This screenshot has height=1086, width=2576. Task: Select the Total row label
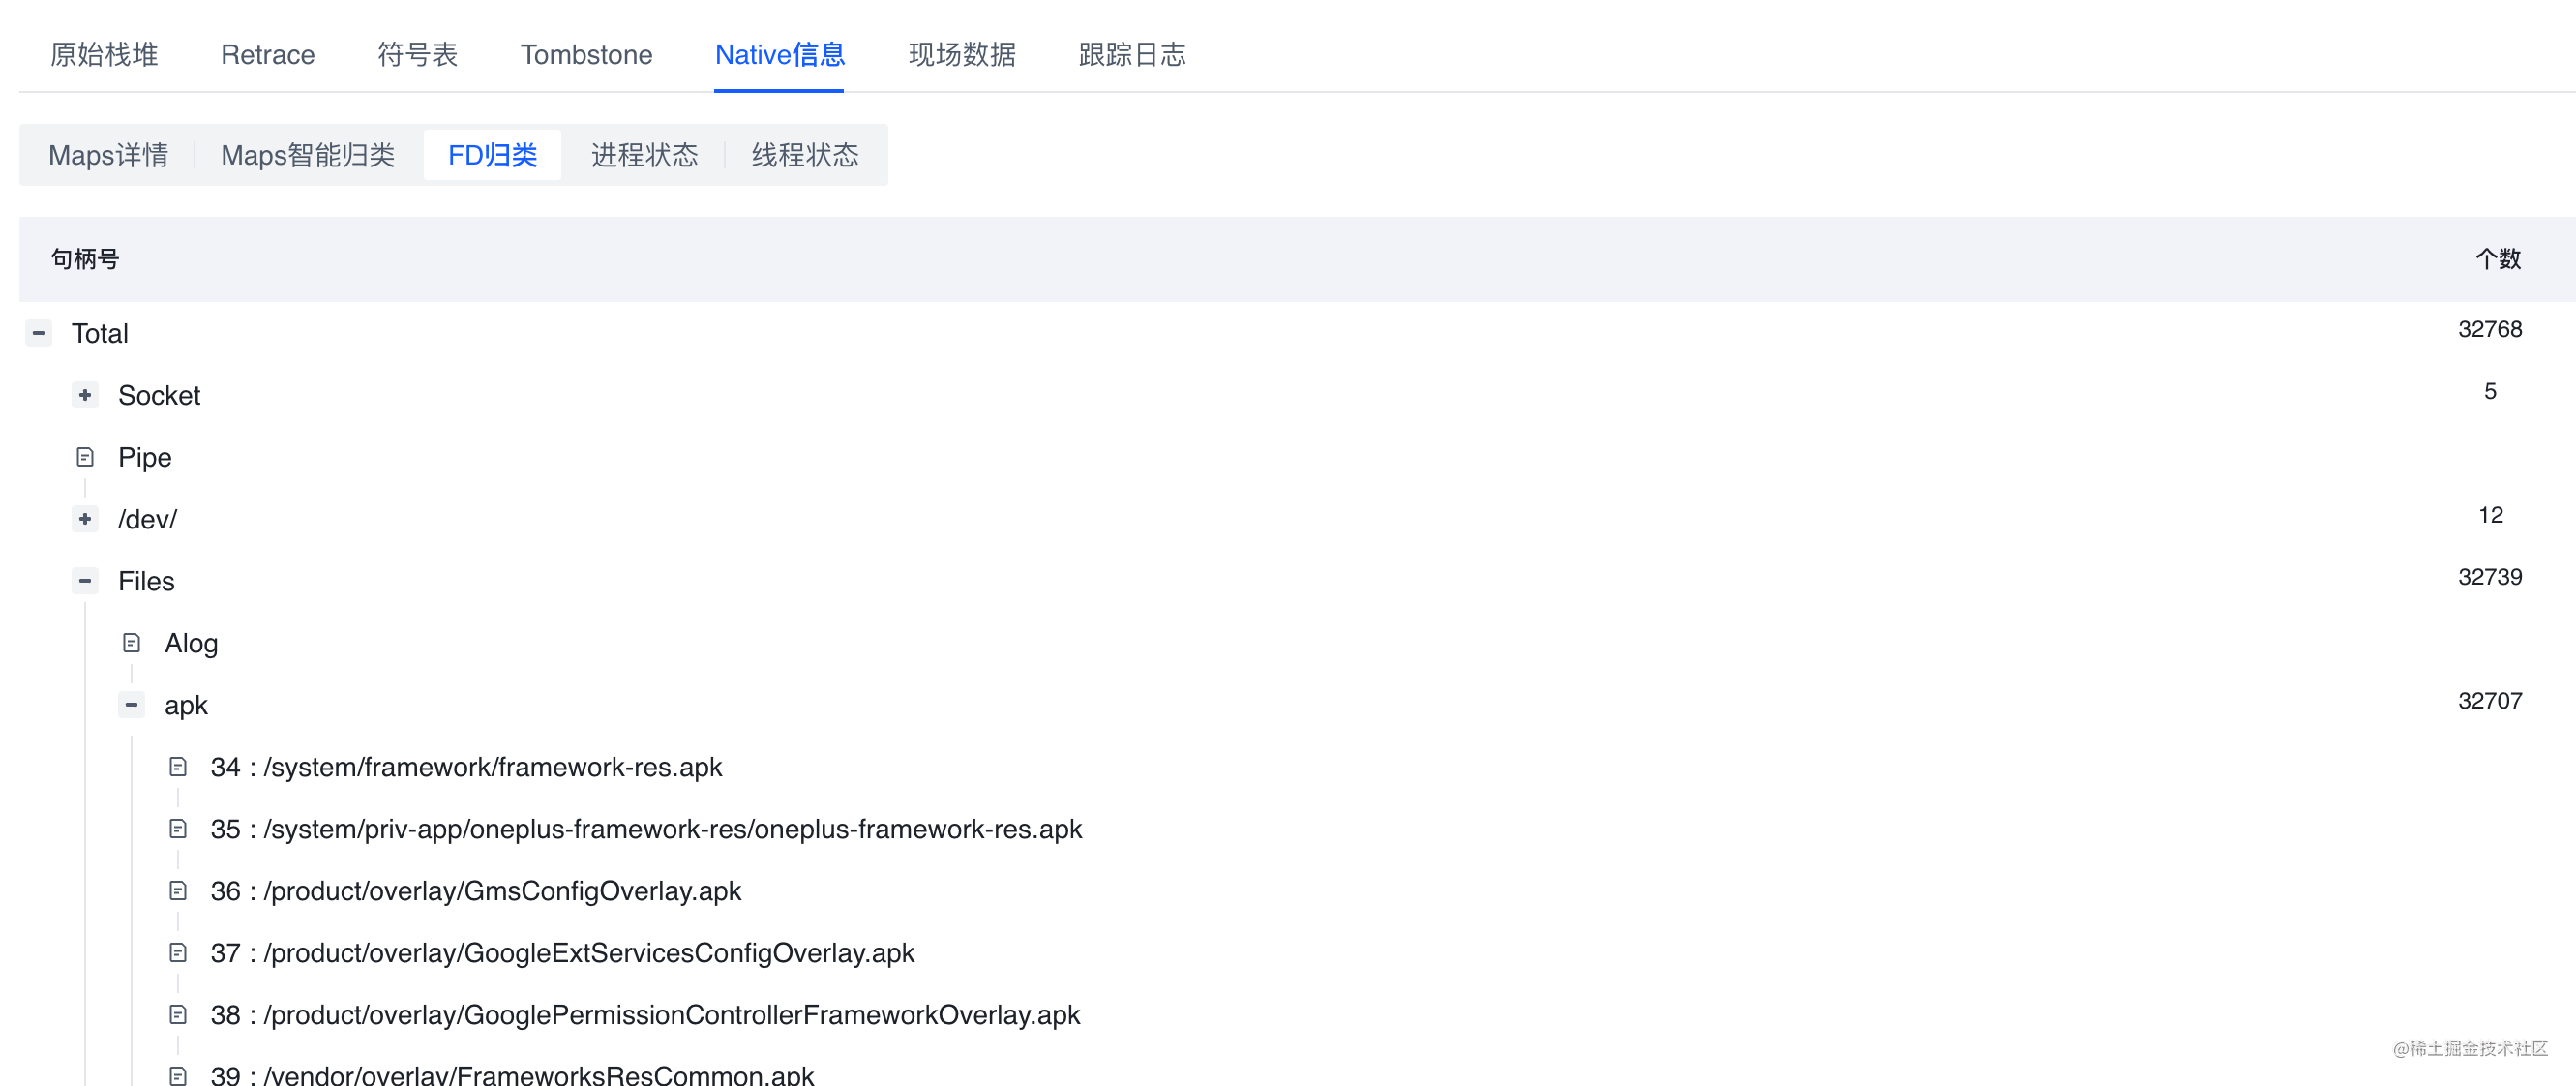tap(100, 333)
